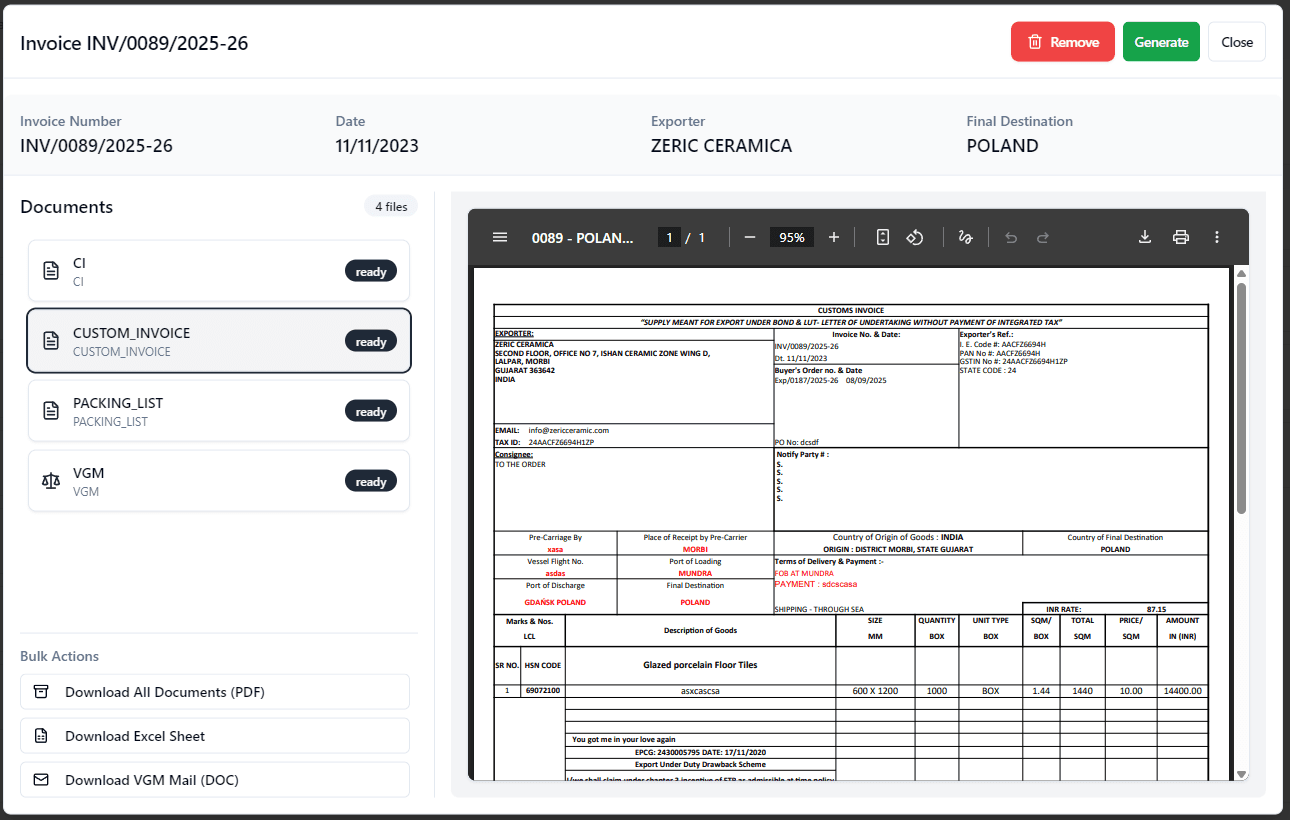Click the ready badge on PACKING_LIST row
The width and height of the screenshot is (1290, 820).
tap(371, 411)
